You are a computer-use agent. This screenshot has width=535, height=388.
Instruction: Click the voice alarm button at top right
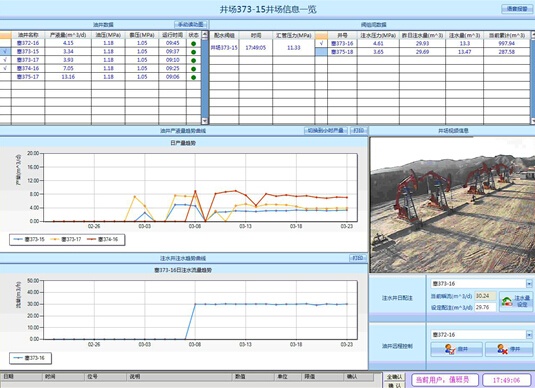click(517, 9)
